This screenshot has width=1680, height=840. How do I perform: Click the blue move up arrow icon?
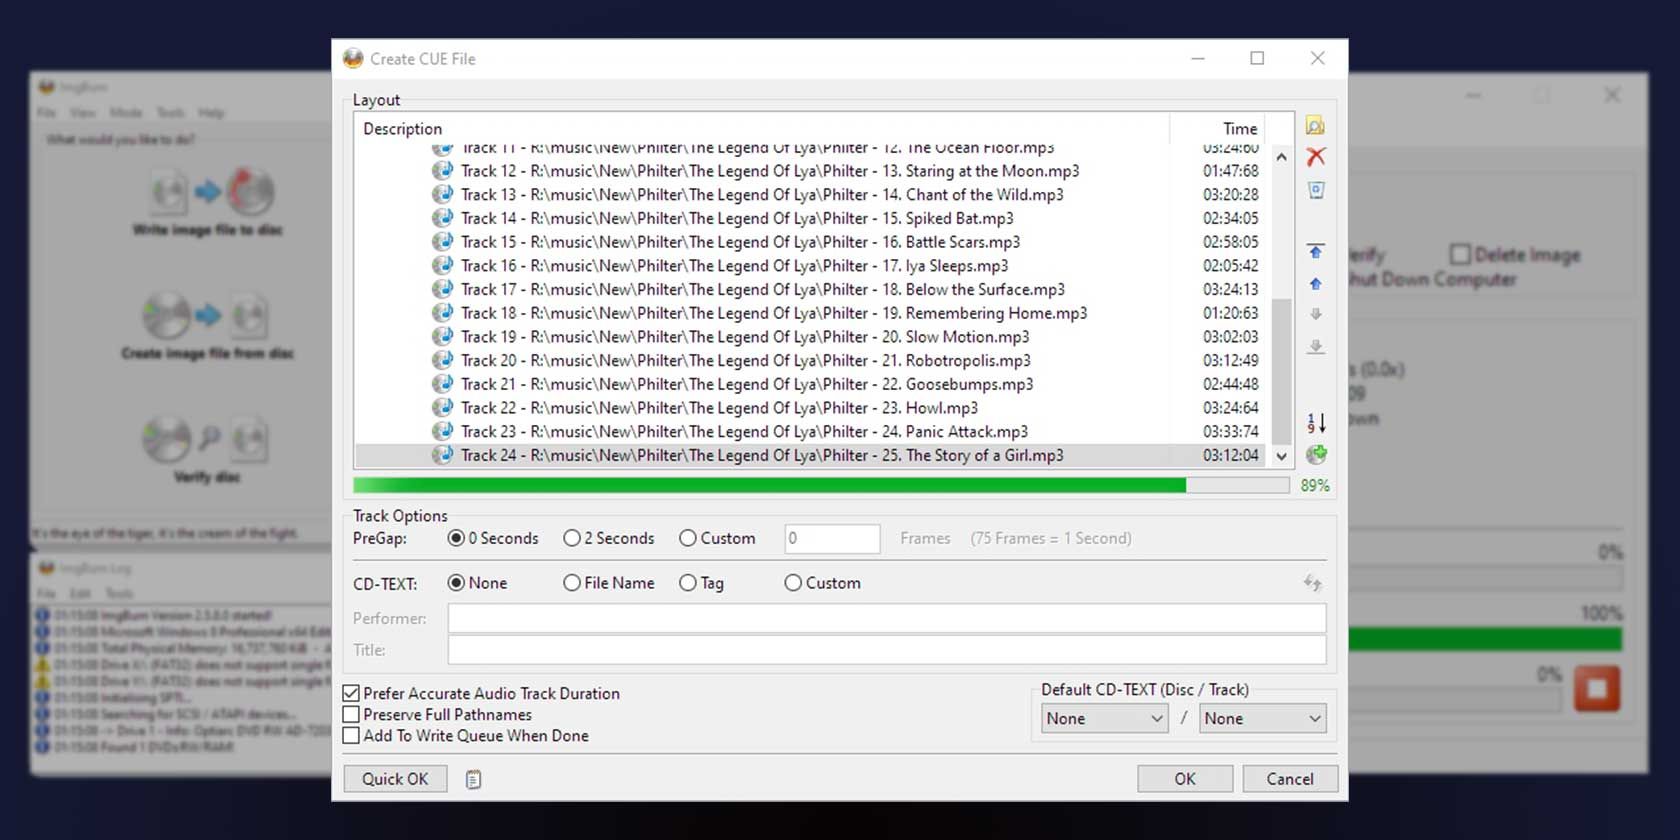(1316, 284)
